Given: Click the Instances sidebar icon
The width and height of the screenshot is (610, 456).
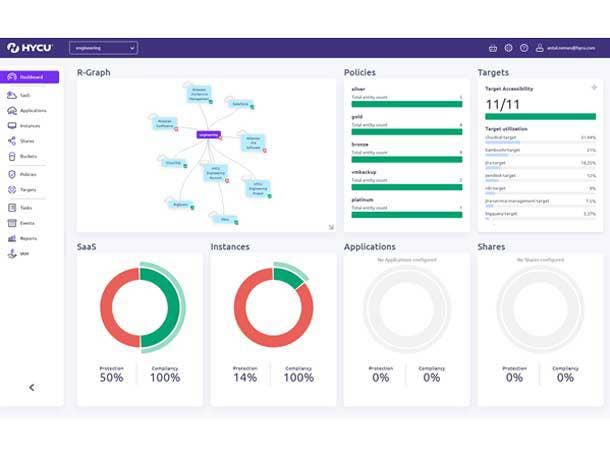Looking at the screenshot, I should pyautogui.click(x=11, y=126).
